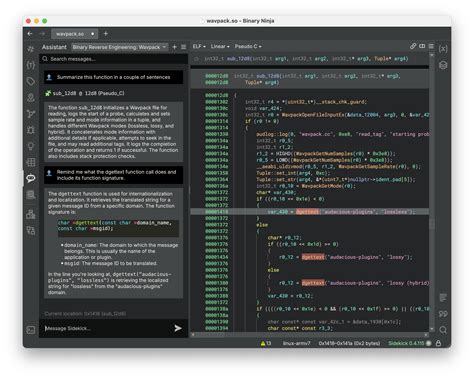The height and width of the screenshot is (378, 474).
Task: Click dgettext call on the "lossy" line
Action: [313, 257]
